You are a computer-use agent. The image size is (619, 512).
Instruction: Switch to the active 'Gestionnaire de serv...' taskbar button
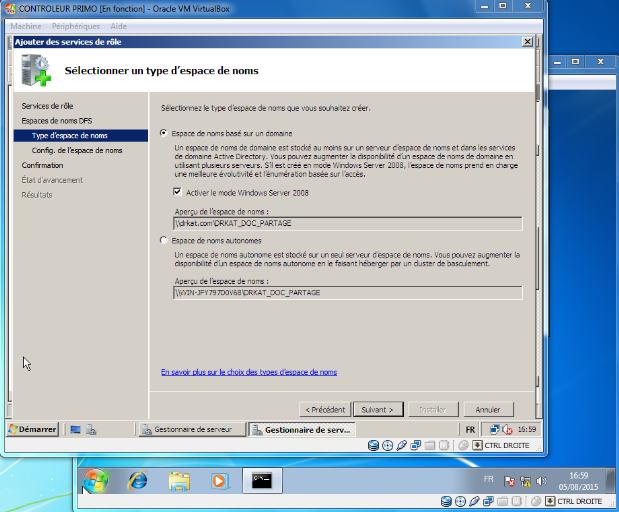[302, 429]
